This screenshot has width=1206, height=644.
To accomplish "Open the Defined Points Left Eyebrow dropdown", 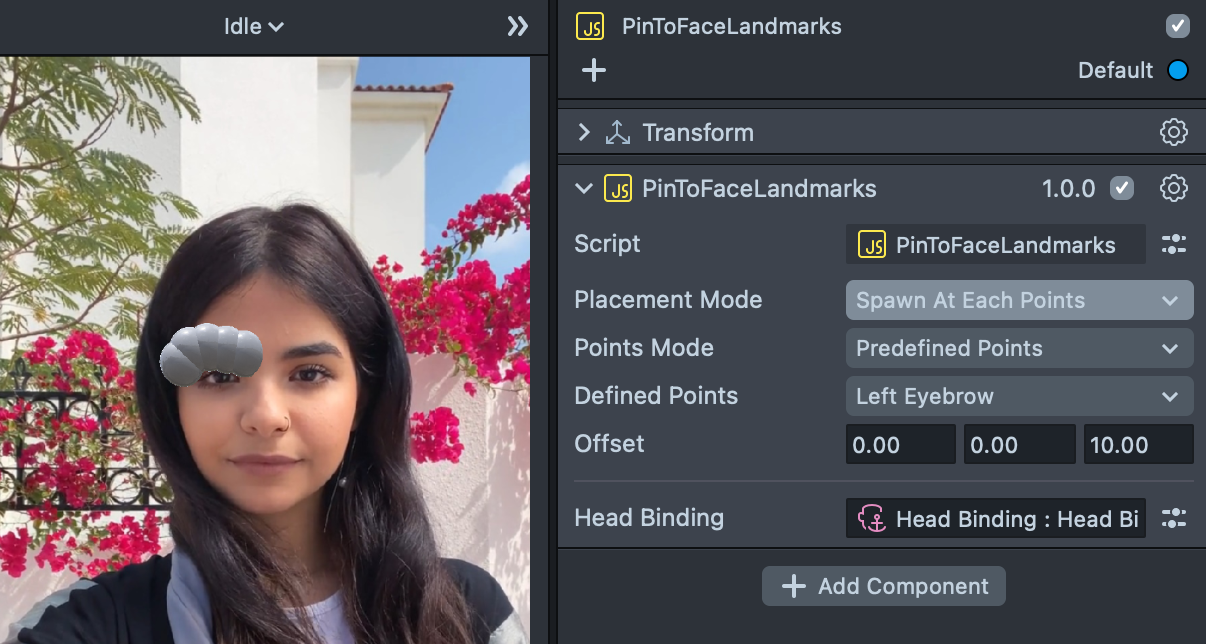I will point(1019,396).
